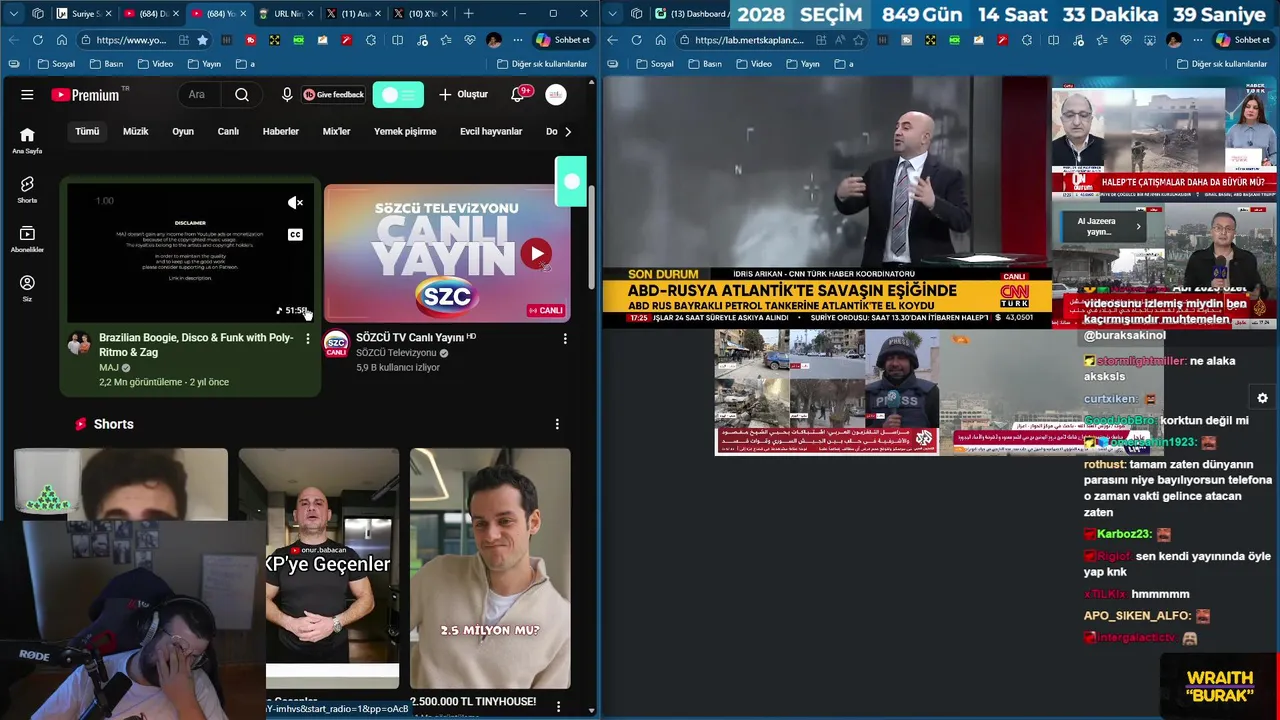Click the Give feedback button
This screenshot has width=1280, height=720.
click(x=334, y=95)
